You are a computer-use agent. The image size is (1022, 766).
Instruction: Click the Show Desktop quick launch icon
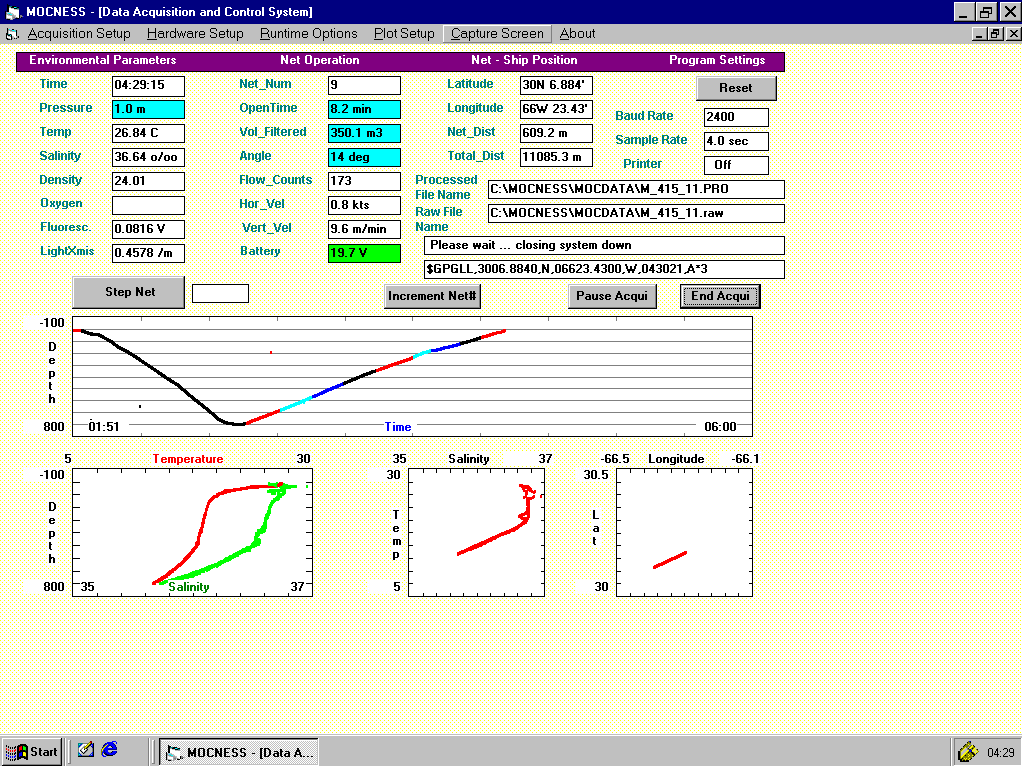tap(86, 749)
